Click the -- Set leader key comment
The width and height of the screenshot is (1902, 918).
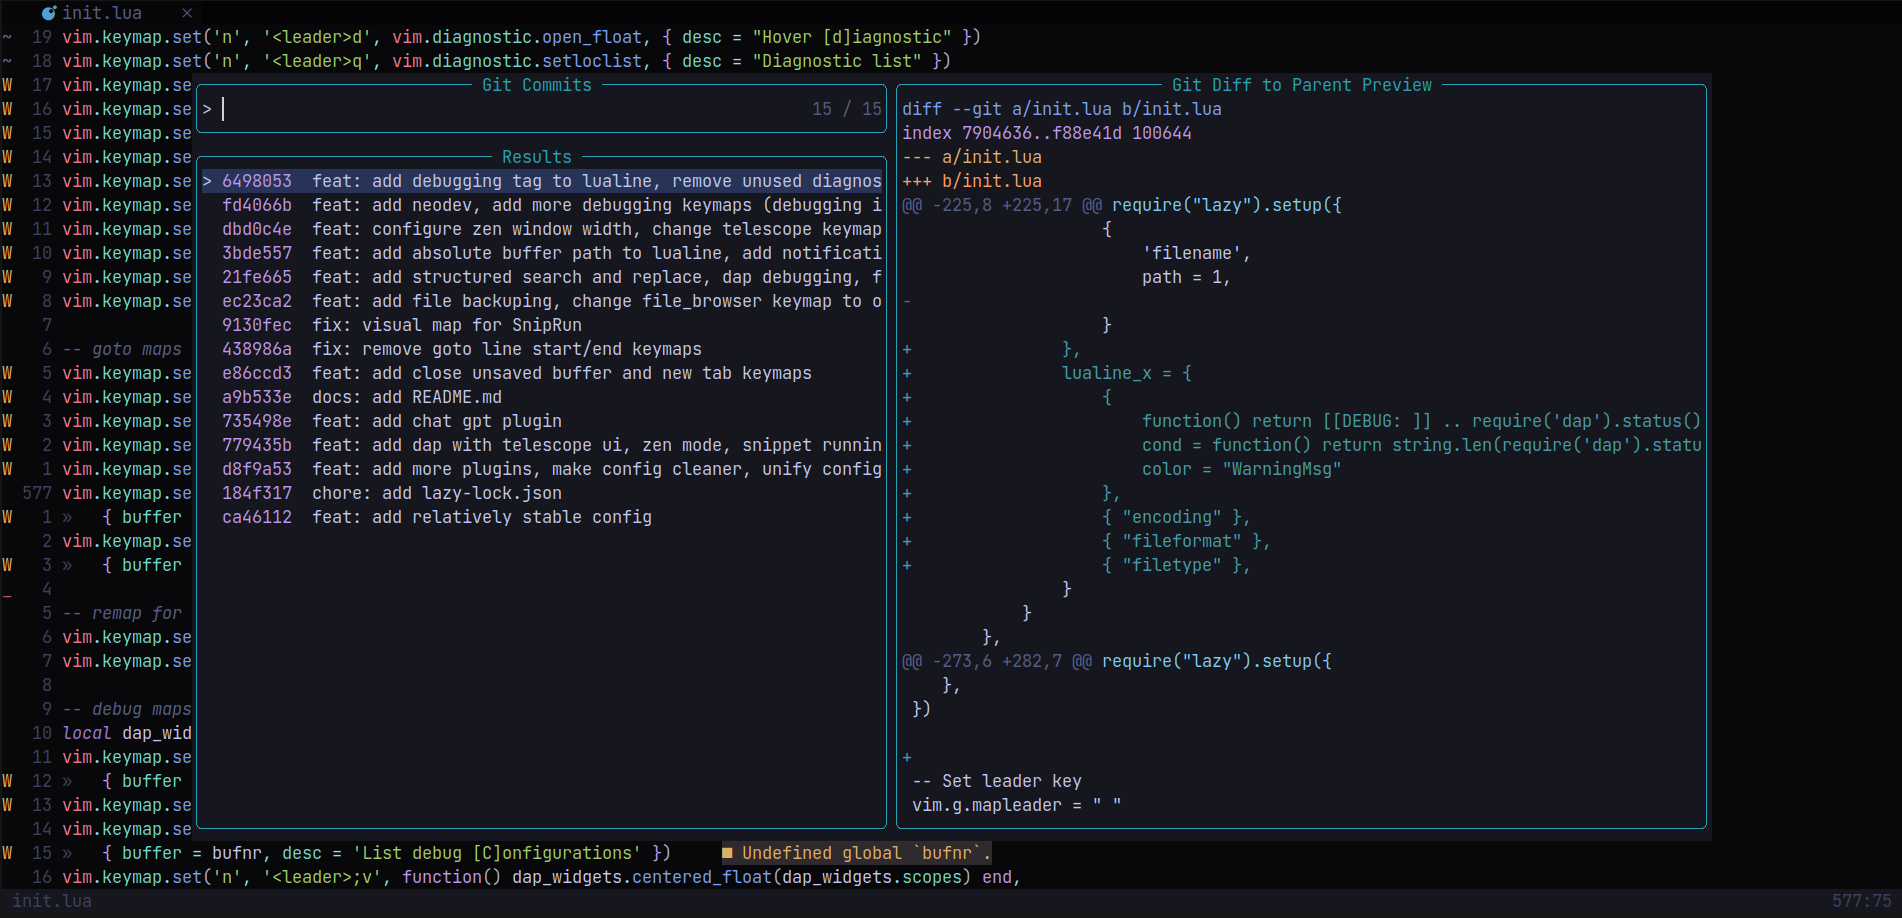click(x=997, y=781)
